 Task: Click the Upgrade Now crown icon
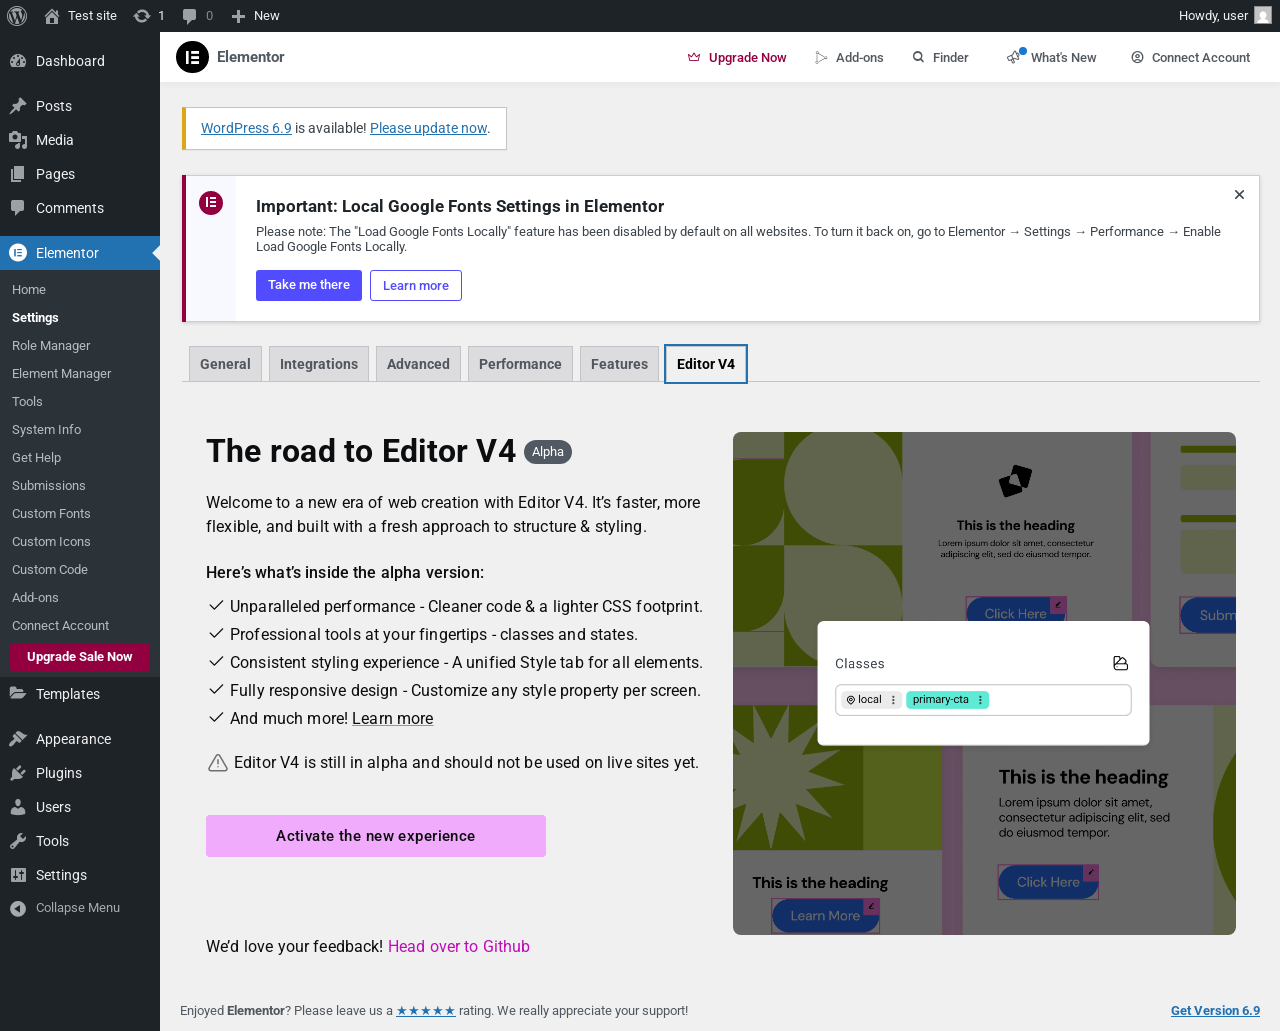[694, 57]
